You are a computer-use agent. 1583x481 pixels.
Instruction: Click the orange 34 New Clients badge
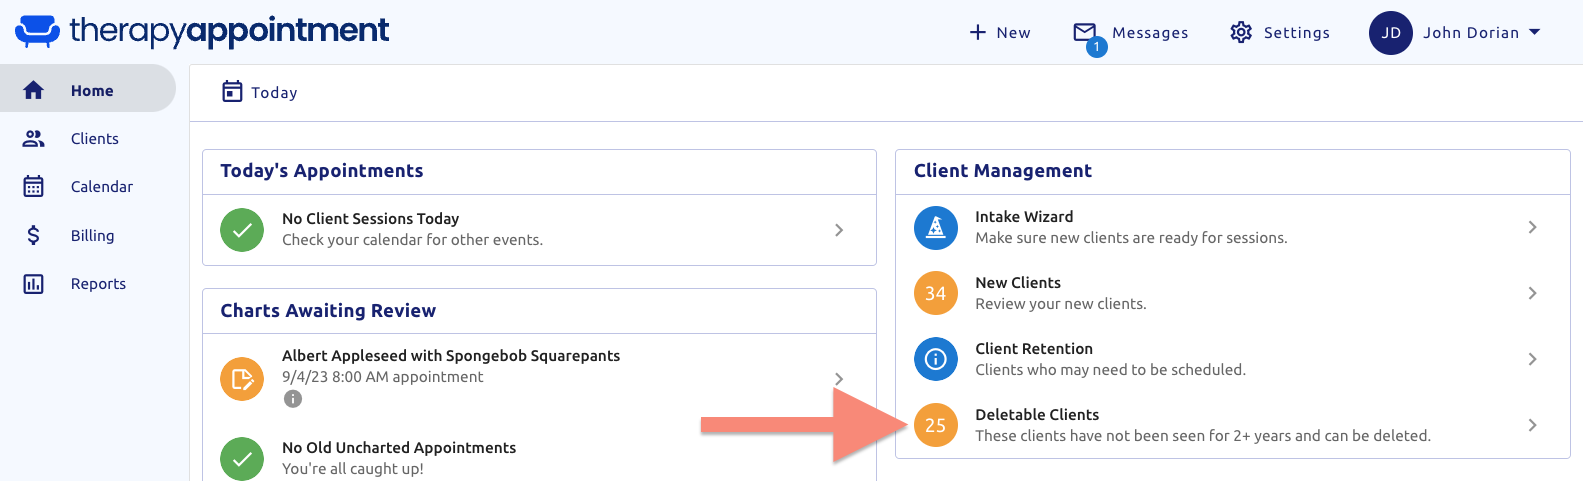936,293
